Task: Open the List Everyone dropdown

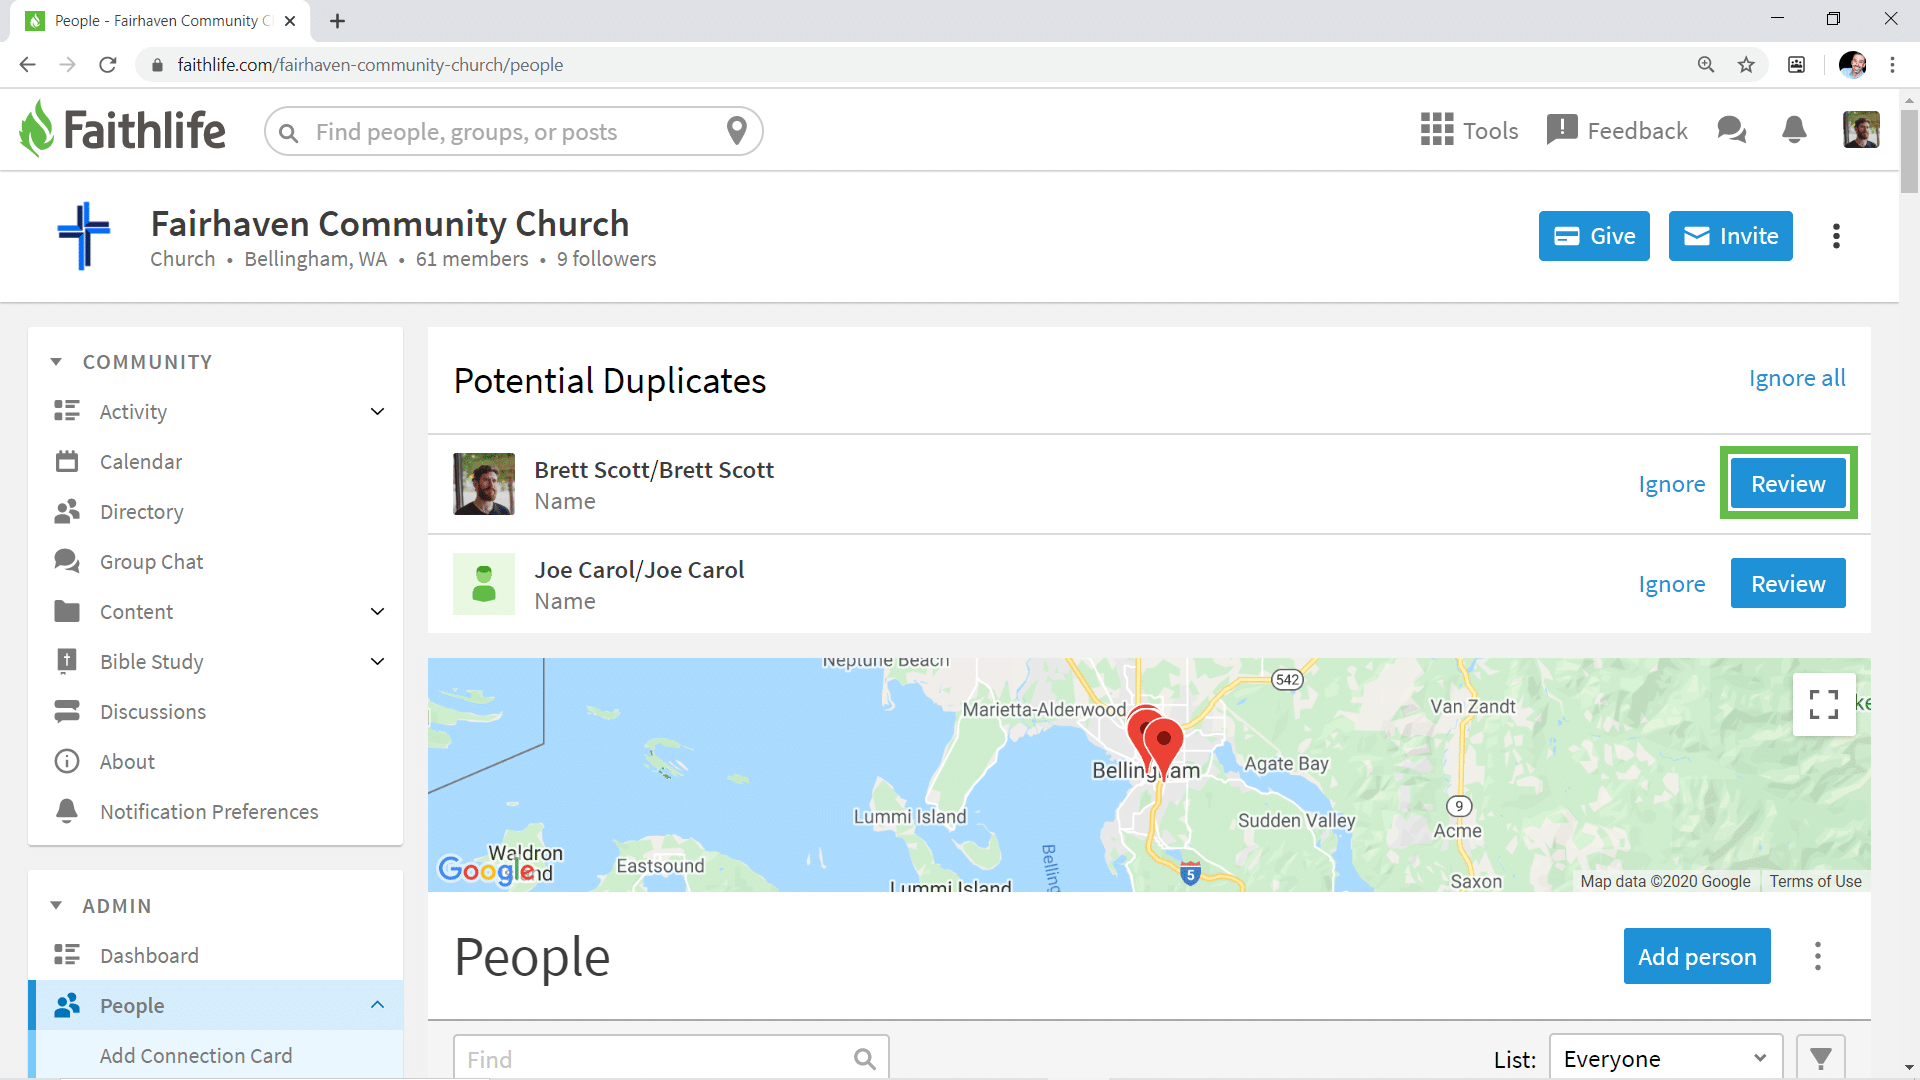Action: 1665,1058
